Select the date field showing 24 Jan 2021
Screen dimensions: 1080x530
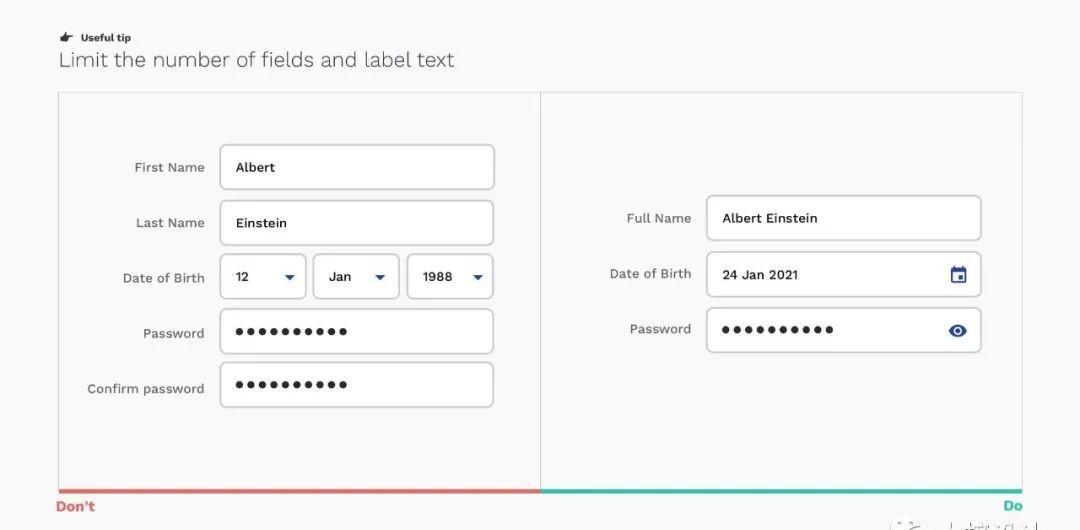coord(844,274)
